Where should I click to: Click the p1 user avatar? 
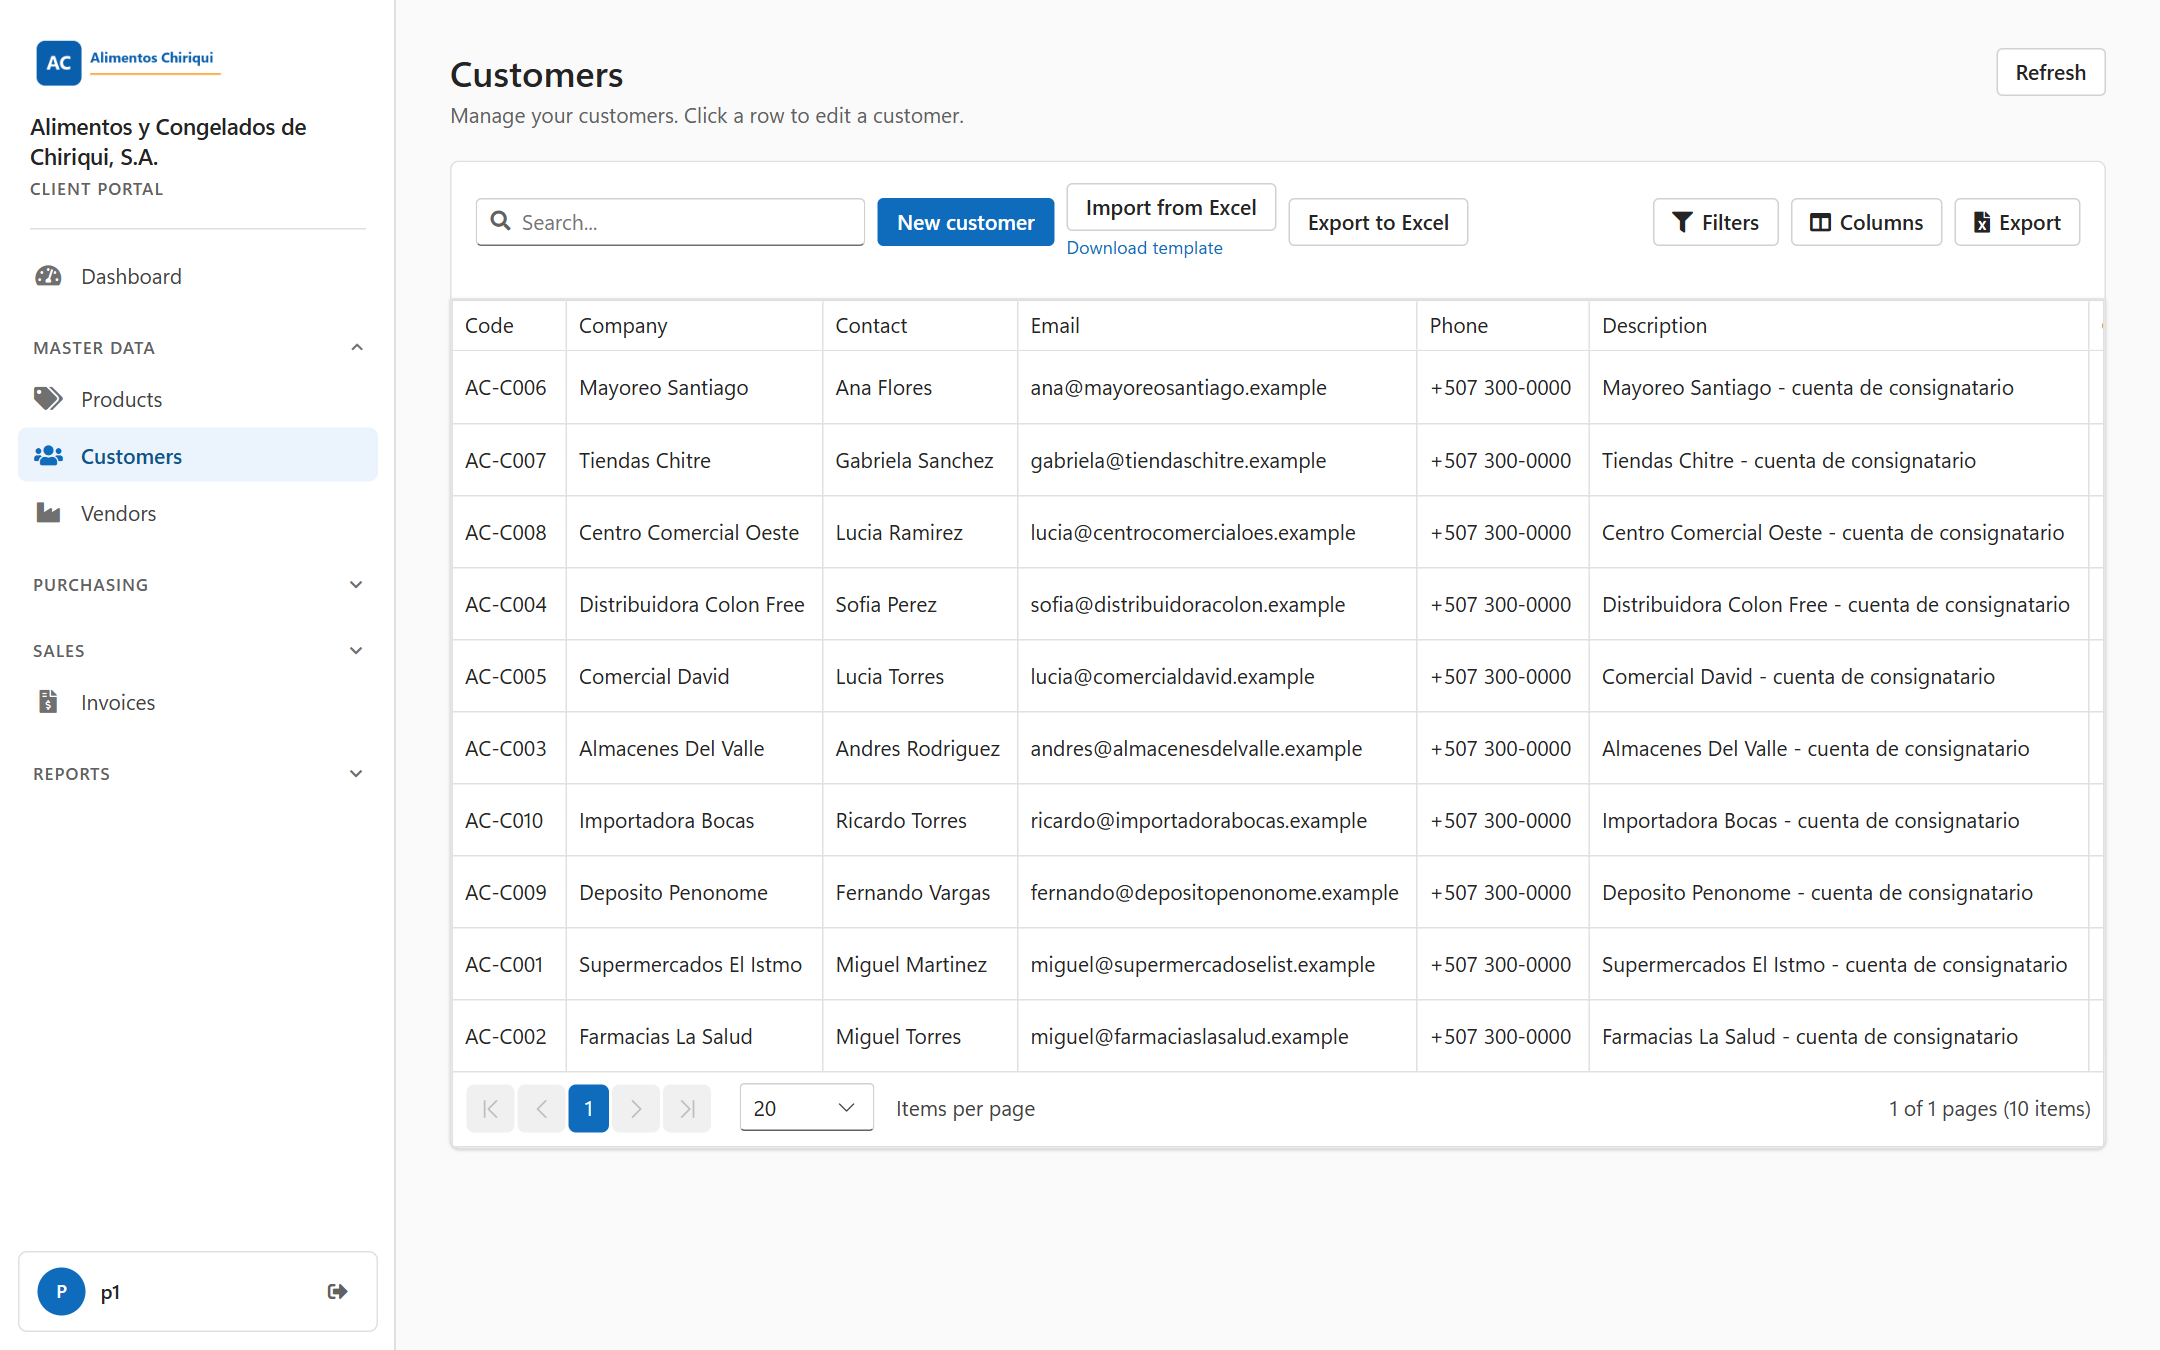(61, 1291)
